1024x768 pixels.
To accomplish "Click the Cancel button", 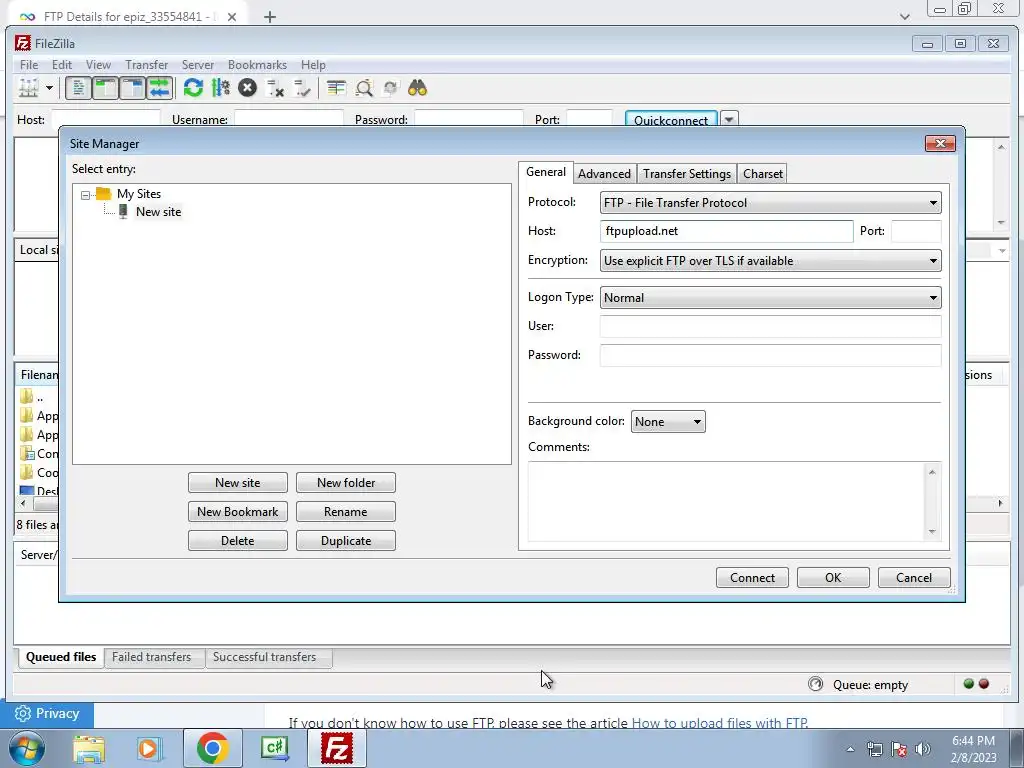I will point(914,577).
